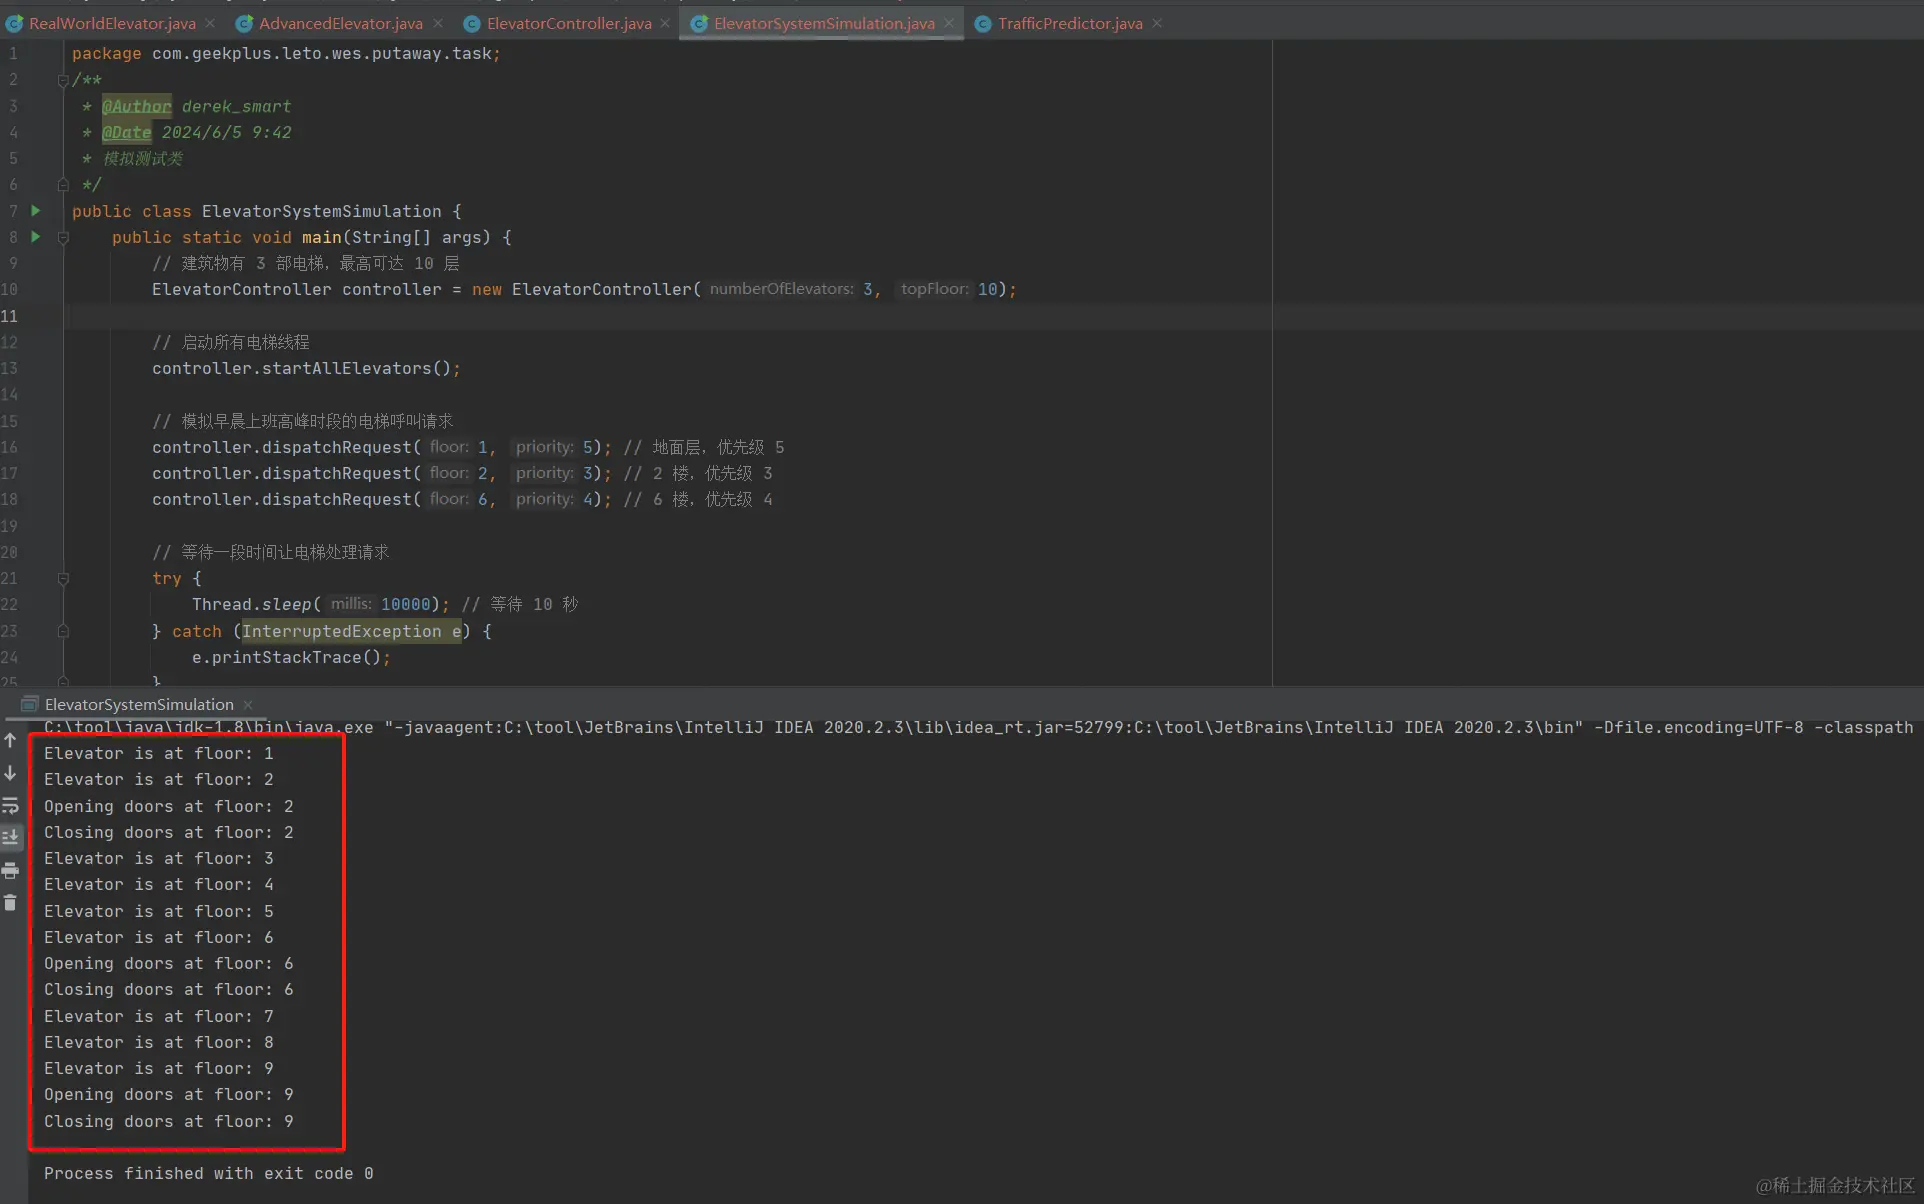Clear the console with the trash icon
The image size is (1924, 1204).
pyautogui.click(x=10, y=903)
